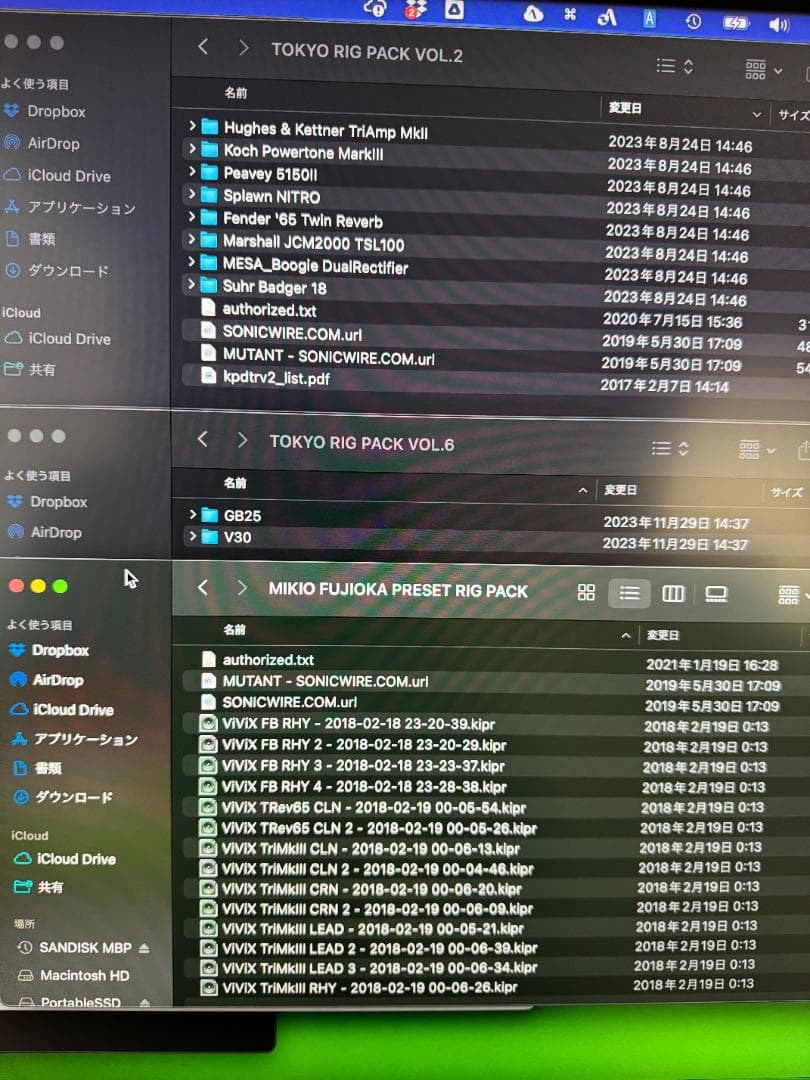Select Gallery view in the bottom Finder window
Screen dimensions: 810x1080
[x=714, y=592]
